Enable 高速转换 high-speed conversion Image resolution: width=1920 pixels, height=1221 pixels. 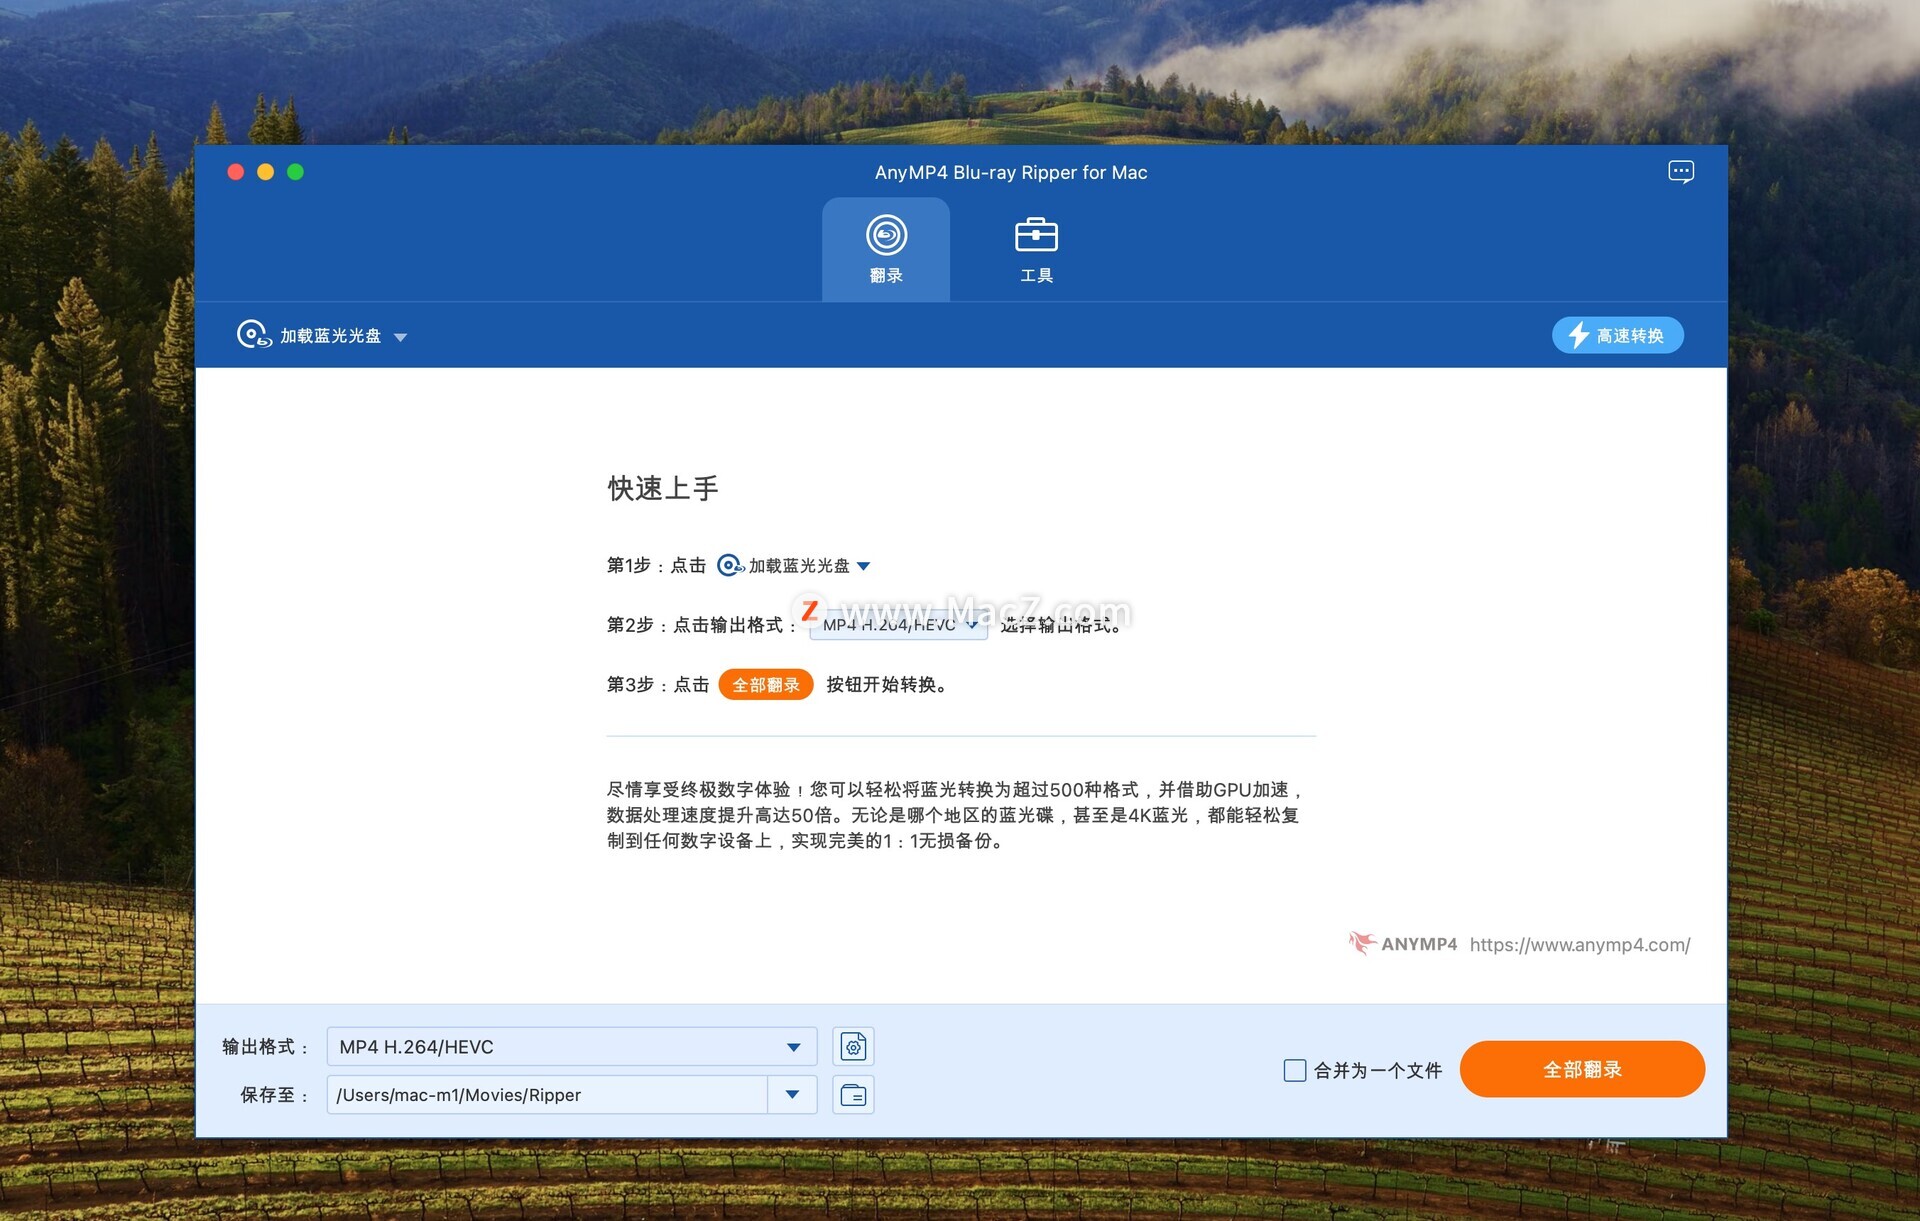(1617, 335)
